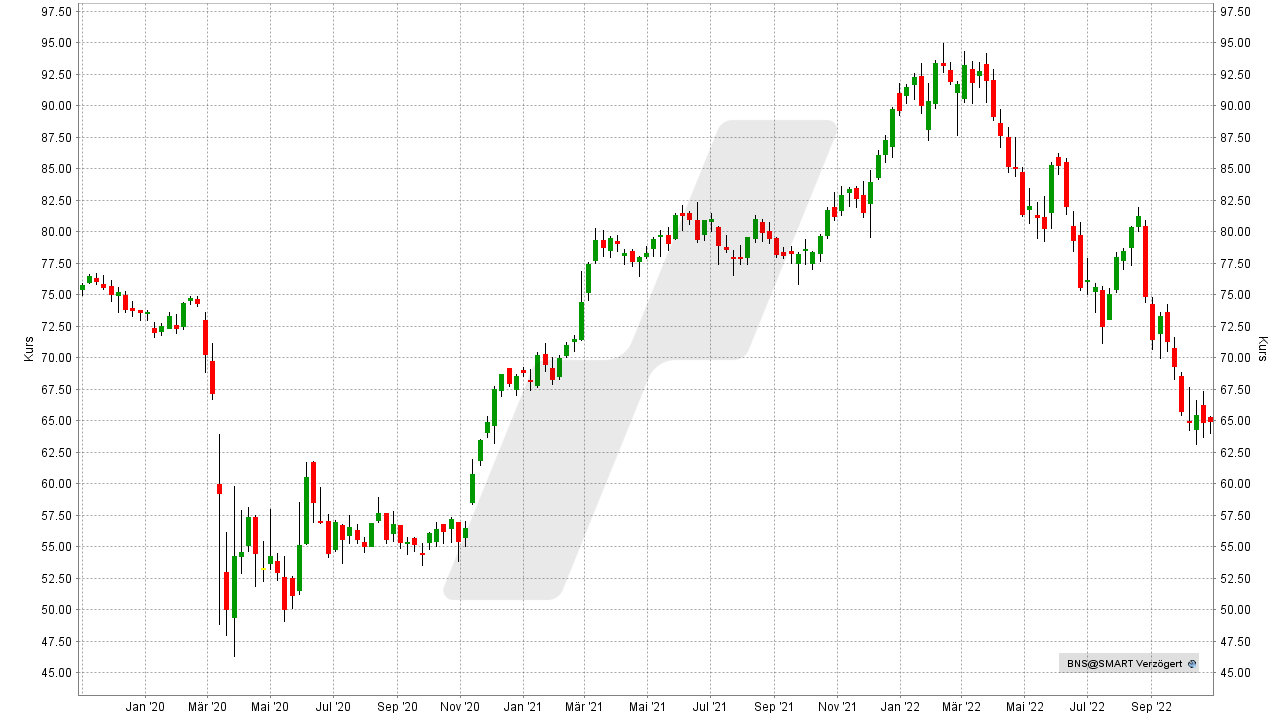Click 50.00 on the left price axis
1280x720 pixels.
click(56, 610)
